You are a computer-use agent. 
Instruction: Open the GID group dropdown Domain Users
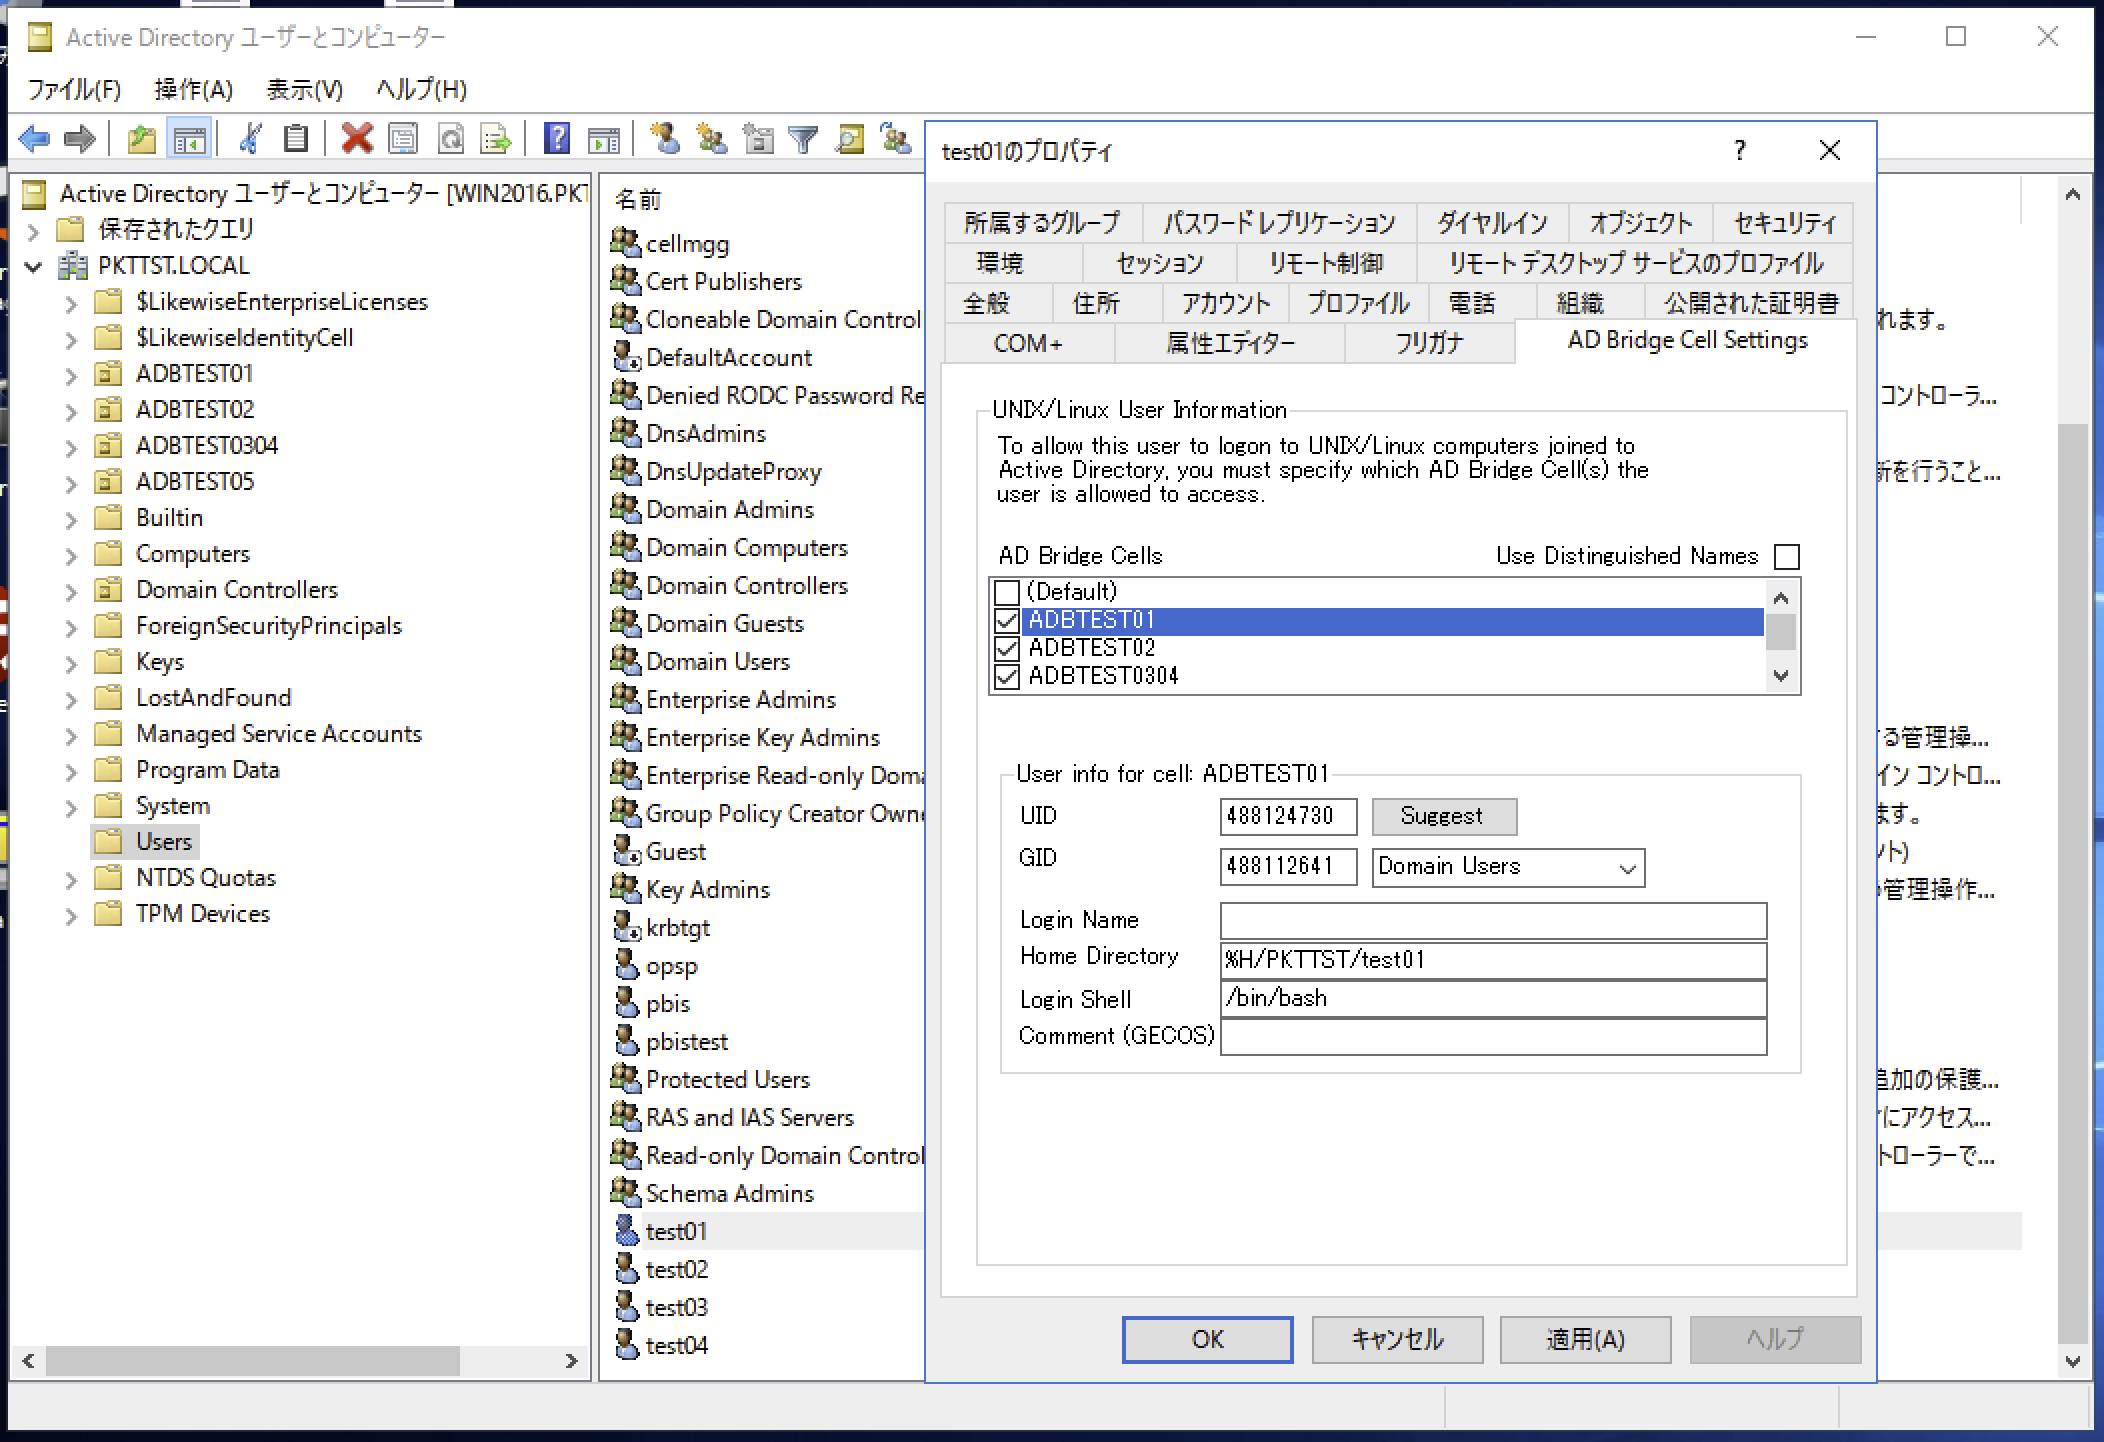click(1508, 867)
